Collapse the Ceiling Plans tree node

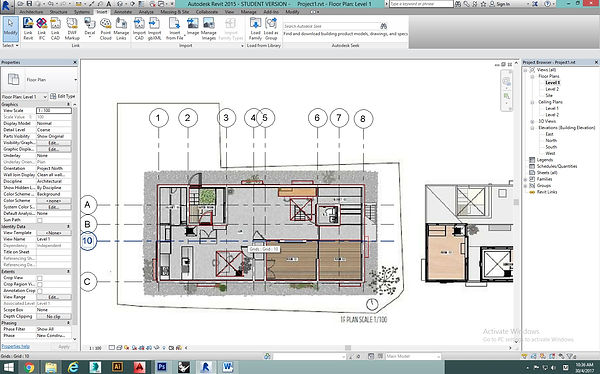532,102
